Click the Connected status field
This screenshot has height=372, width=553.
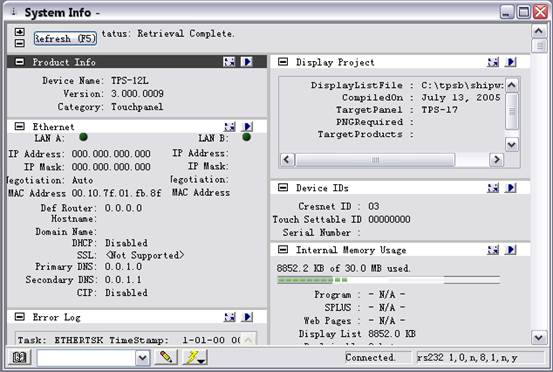(x=378, y=357)
